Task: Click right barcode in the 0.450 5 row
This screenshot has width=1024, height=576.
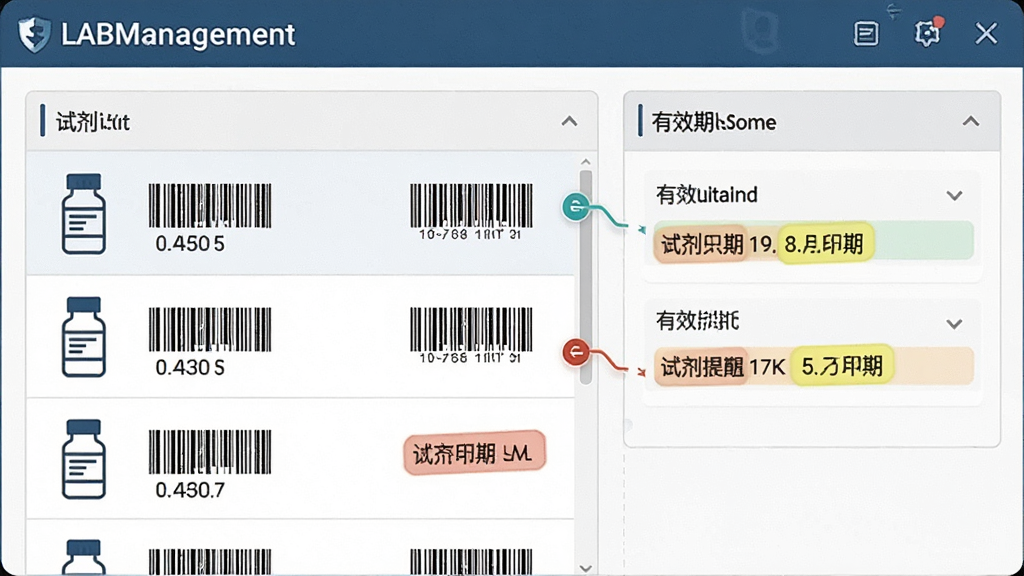Action: (471, 205)
